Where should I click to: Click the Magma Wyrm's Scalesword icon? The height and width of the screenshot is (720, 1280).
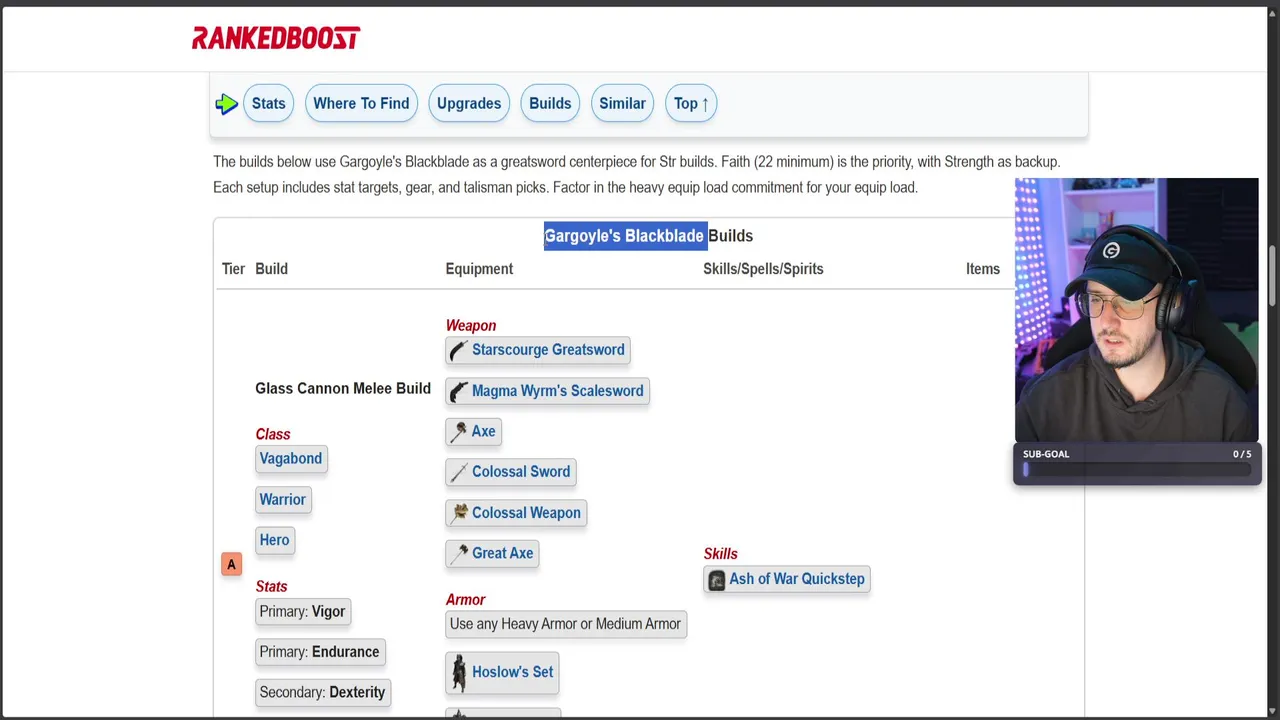point(459,391)
